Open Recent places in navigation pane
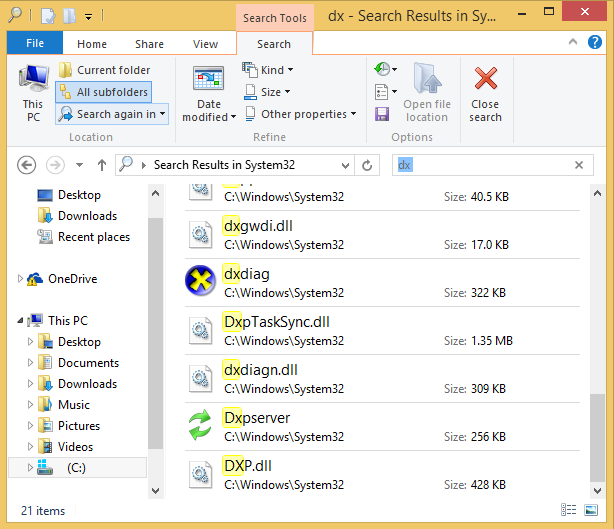Viewport: 614px width, 529px height. pos(84,237)
